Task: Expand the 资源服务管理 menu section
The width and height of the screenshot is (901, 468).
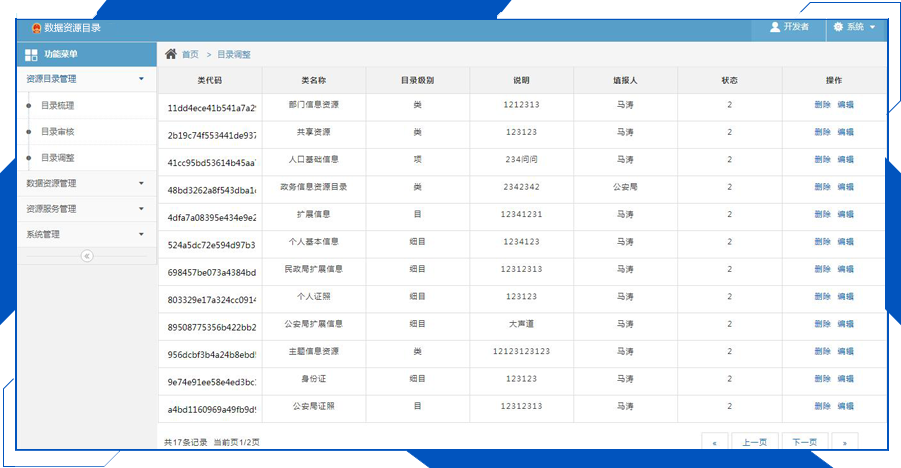Action: tap(86, 209)
